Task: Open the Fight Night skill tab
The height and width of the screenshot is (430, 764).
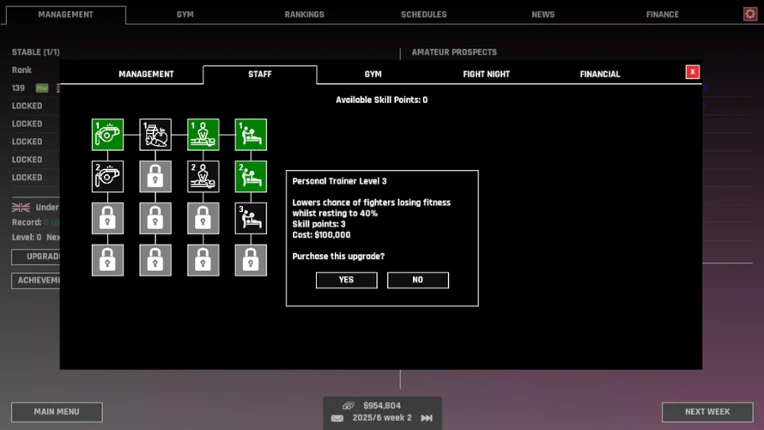Action: (x=486, y=74)
